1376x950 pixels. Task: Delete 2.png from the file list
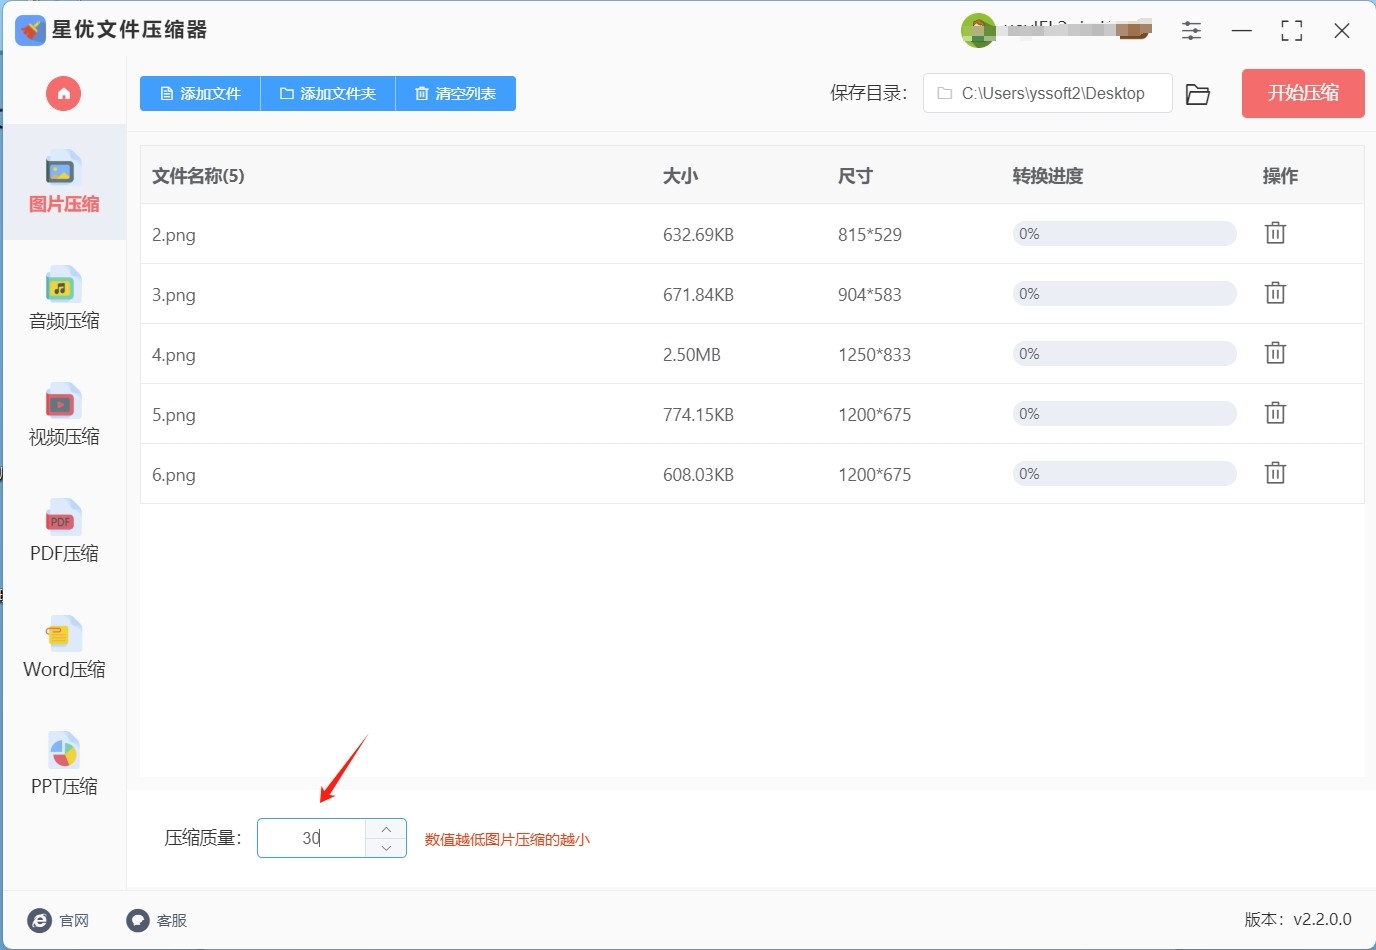tap(1275, 233)
